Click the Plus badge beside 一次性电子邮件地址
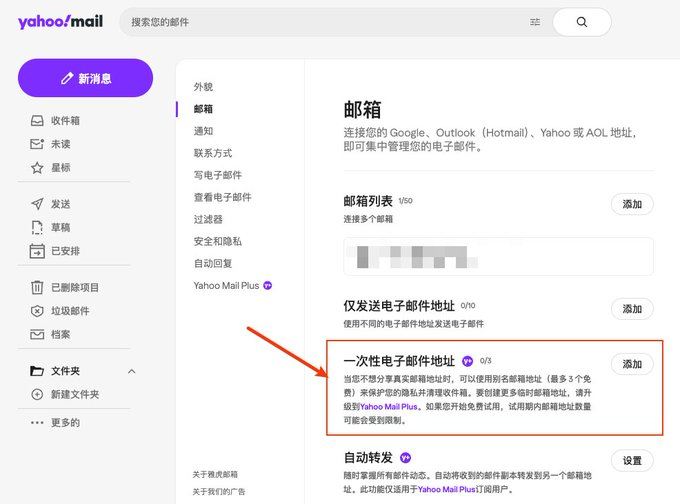Image resolution: width=680 pixels, height=504 pixels. [x=467, y=361]
